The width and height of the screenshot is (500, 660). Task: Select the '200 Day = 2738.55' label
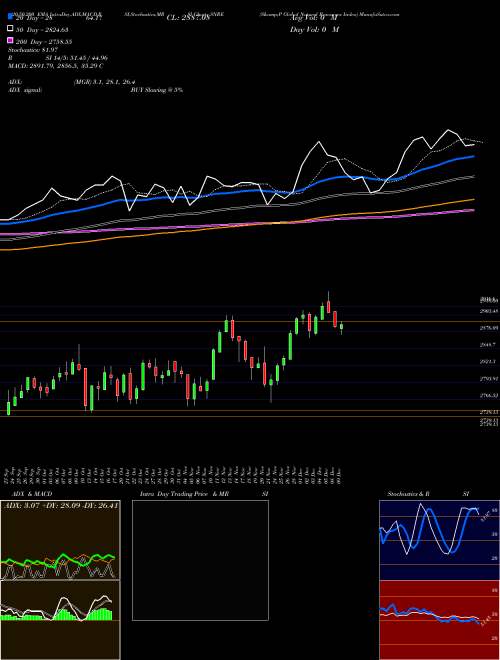tap(44, 42)
